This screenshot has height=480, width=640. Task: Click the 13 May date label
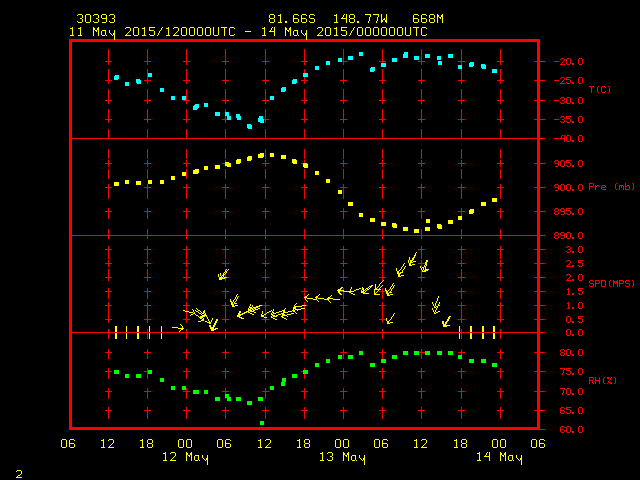point(342,457)
